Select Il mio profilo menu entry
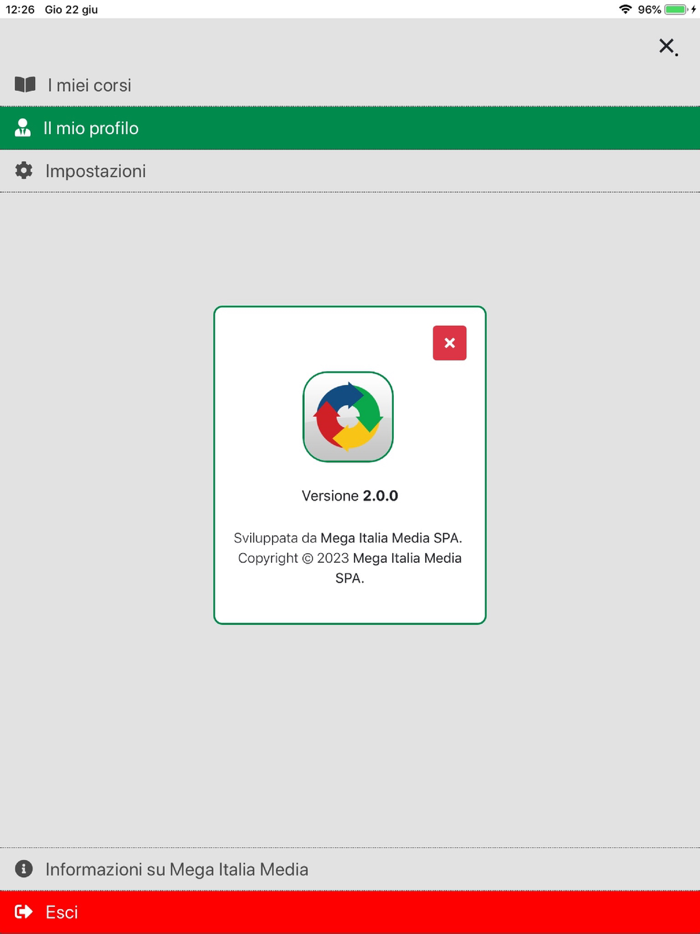This screenshot has width=700, height=934. pos(350,128)
